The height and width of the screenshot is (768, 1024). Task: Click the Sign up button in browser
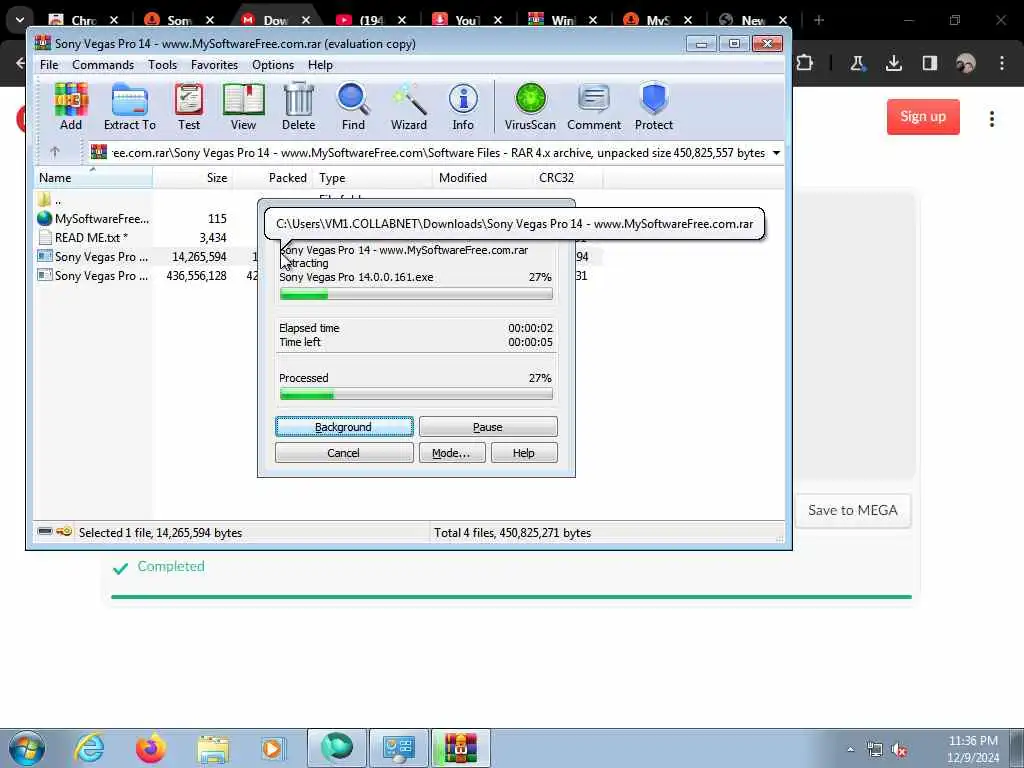923,117
